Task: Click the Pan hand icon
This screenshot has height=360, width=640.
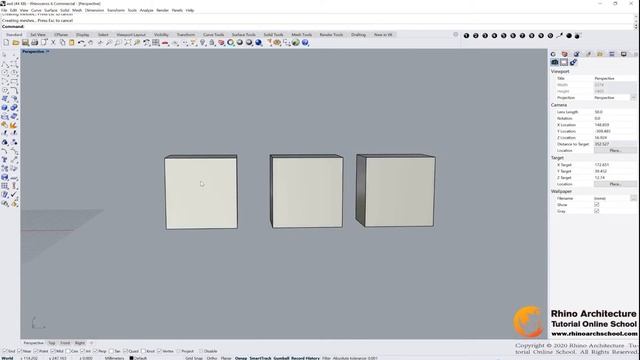Action: 90,42
